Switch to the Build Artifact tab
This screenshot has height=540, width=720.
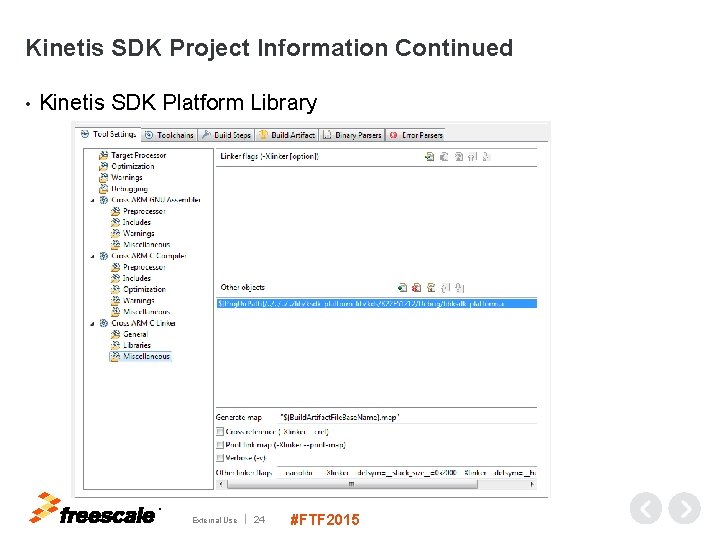point(287,135)
